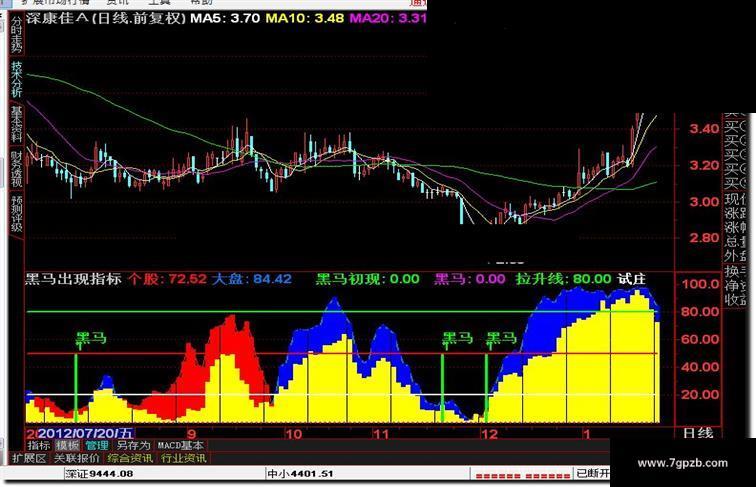Click month 12 on the time axis

tap(489, 433)
